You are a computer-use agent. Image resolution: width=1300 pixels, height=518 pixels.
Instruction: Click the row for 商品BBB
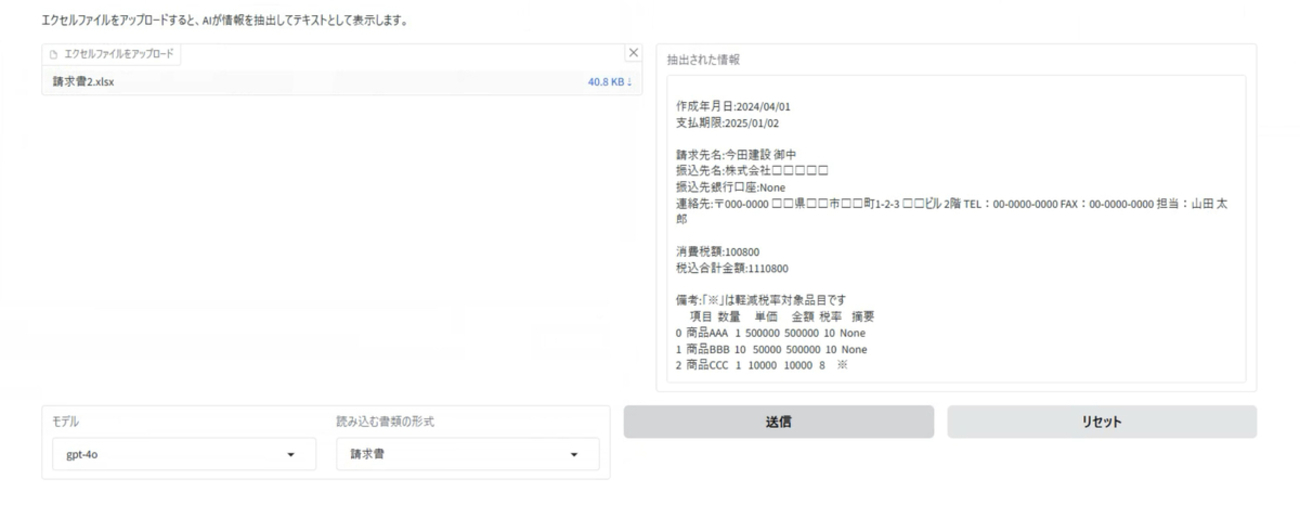pyautogui.click(x=772, y=350)
